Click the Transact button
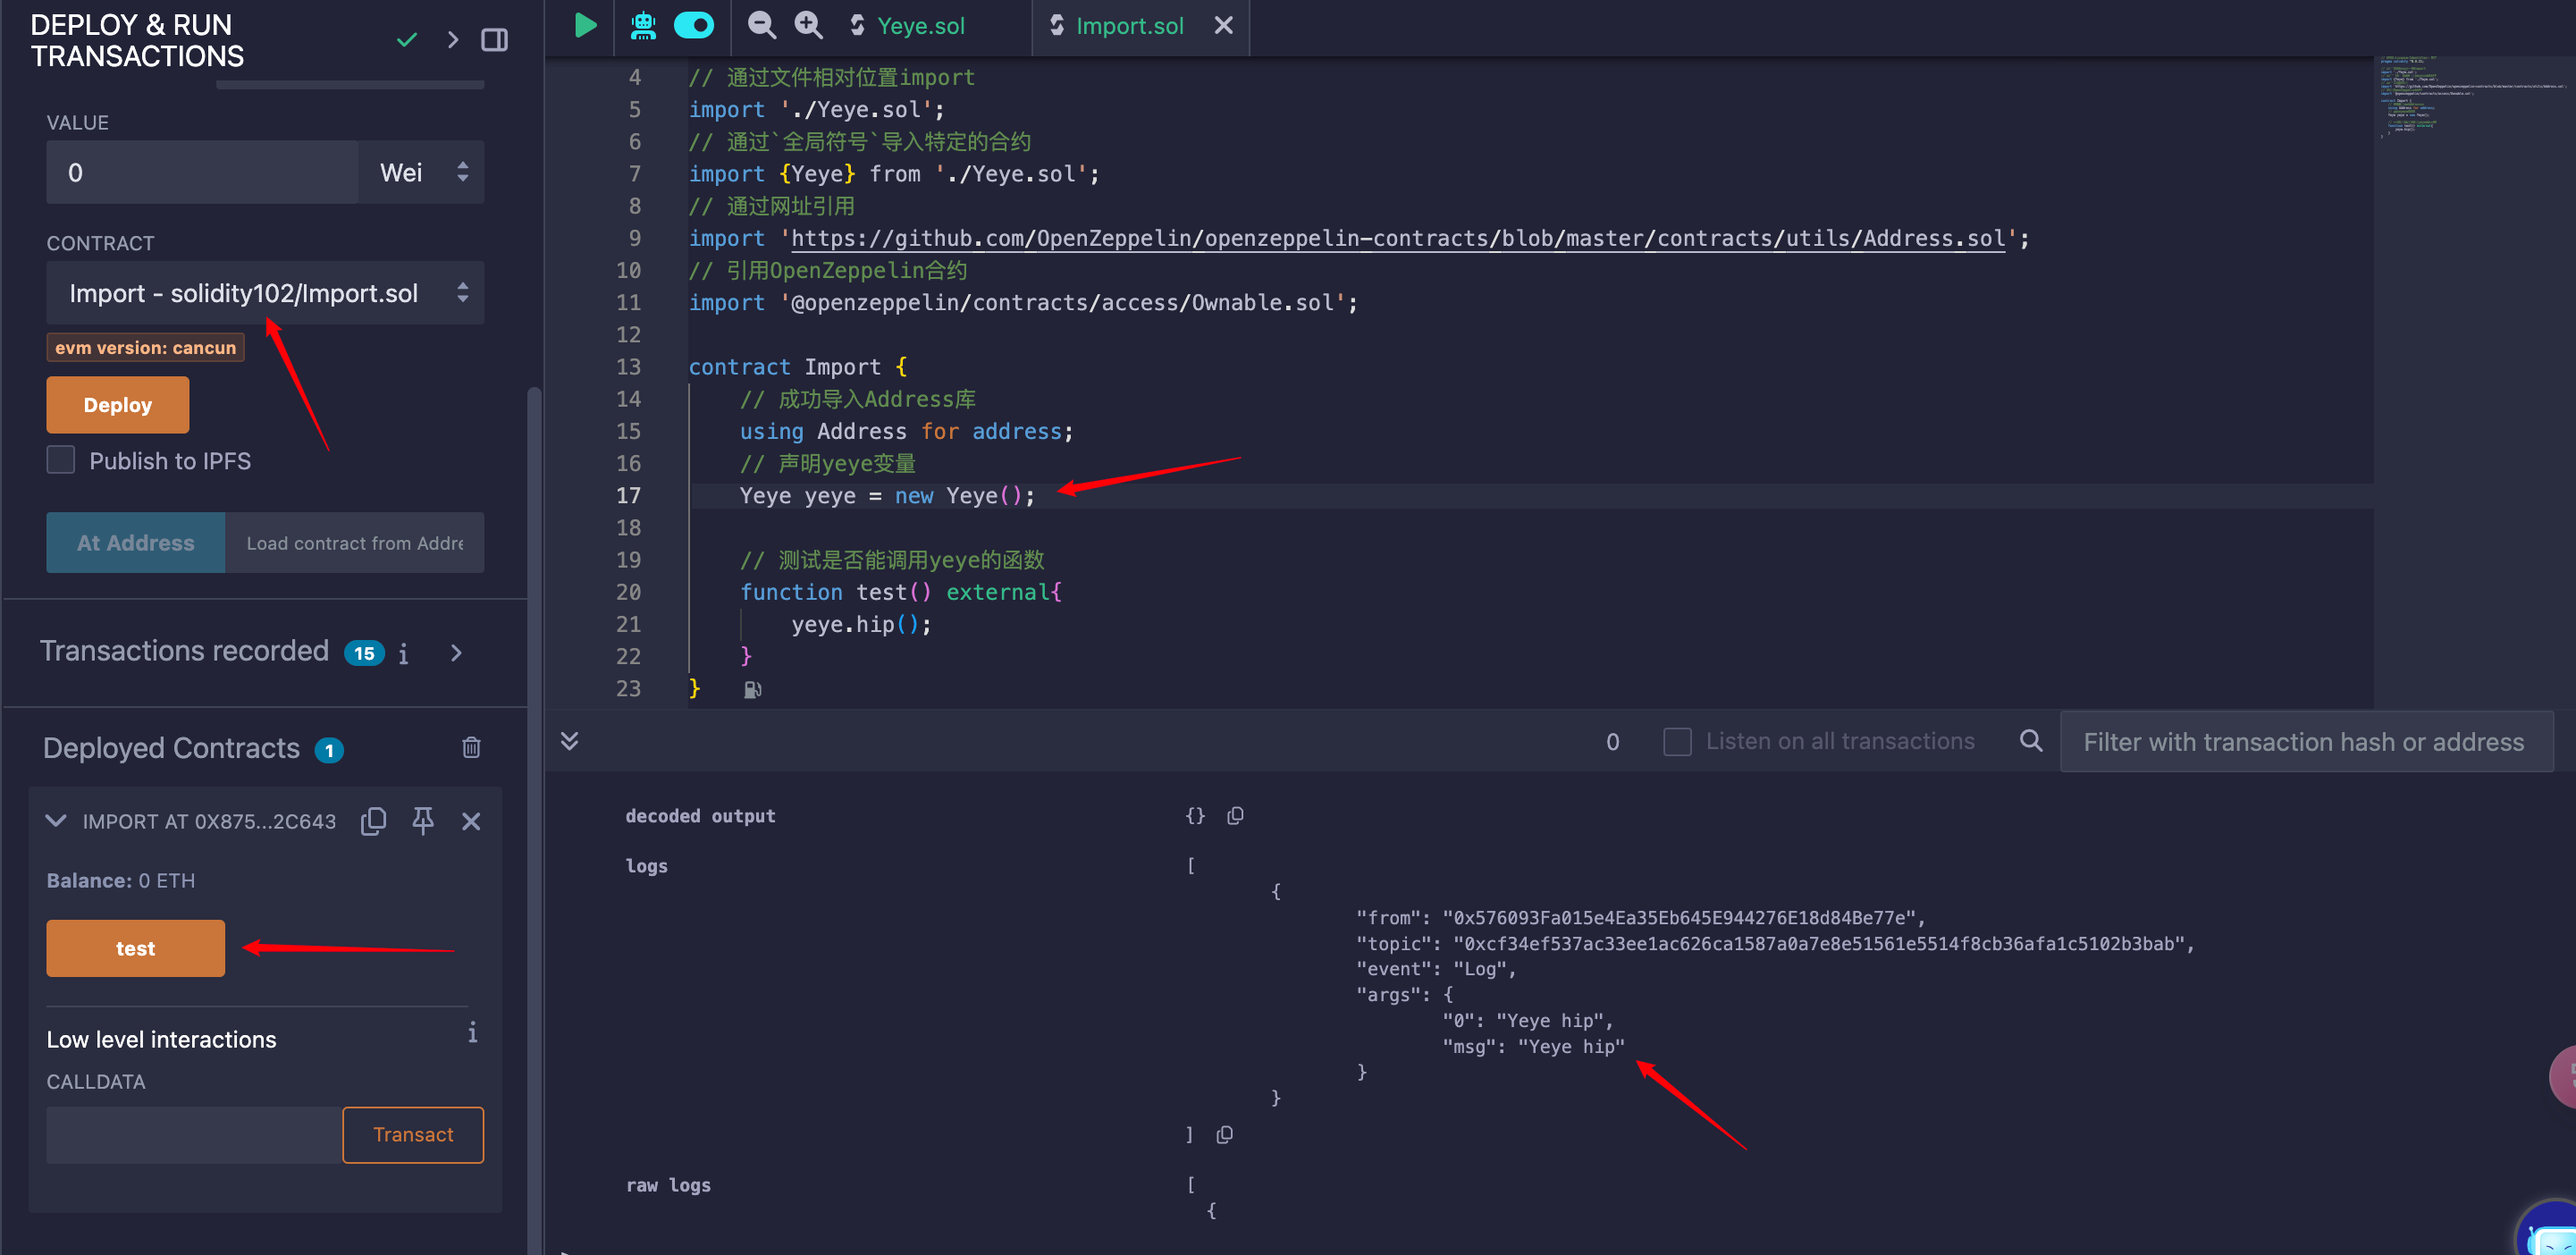 pos(413,1135)
